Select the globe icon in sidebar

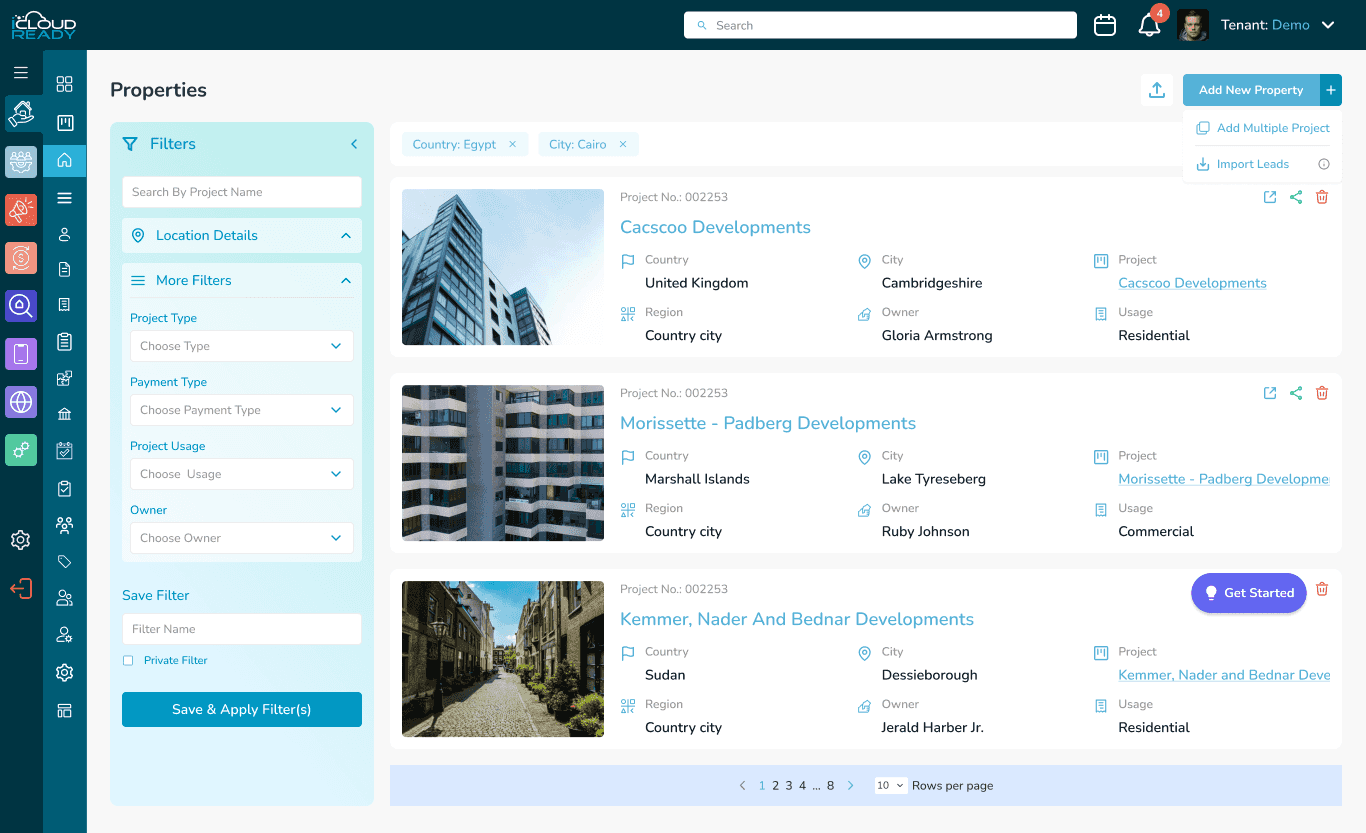tap(20, 401)
